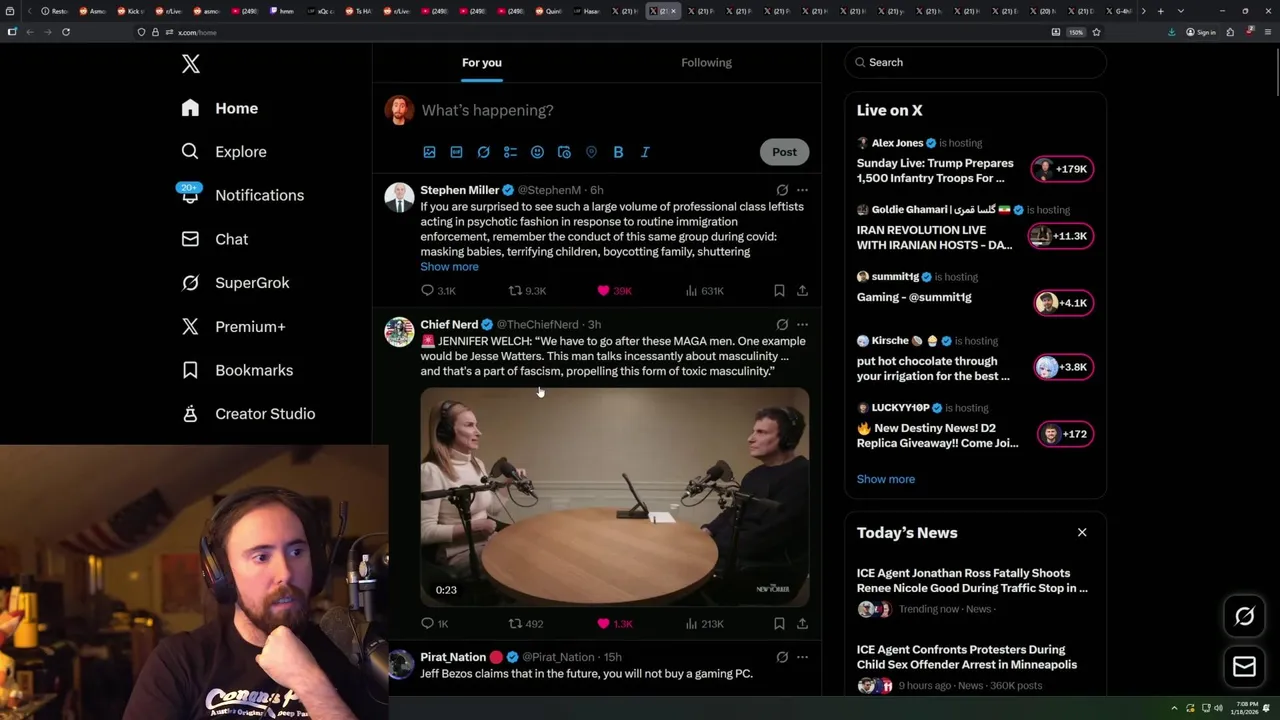This screenshot has width=1280, height=720.
Task: Reply to Stephen Miller's post
Action: tap(438, 291)
